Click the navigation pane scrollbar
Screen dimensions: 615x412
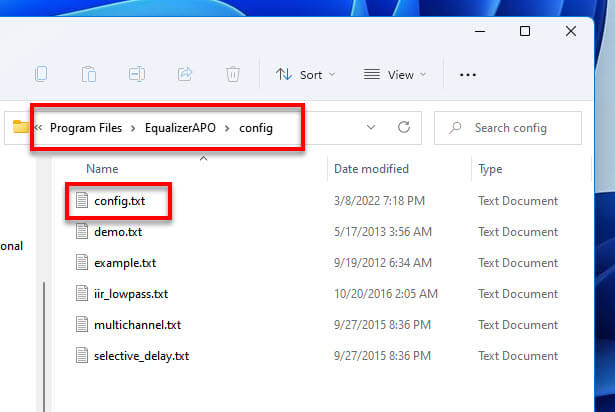[x=44, y=345]
